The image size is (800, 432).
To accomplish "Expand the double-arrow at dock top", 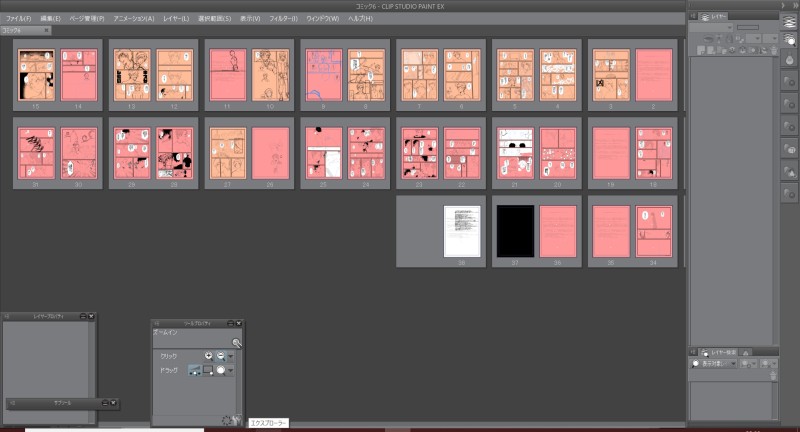I will (793, 6).
